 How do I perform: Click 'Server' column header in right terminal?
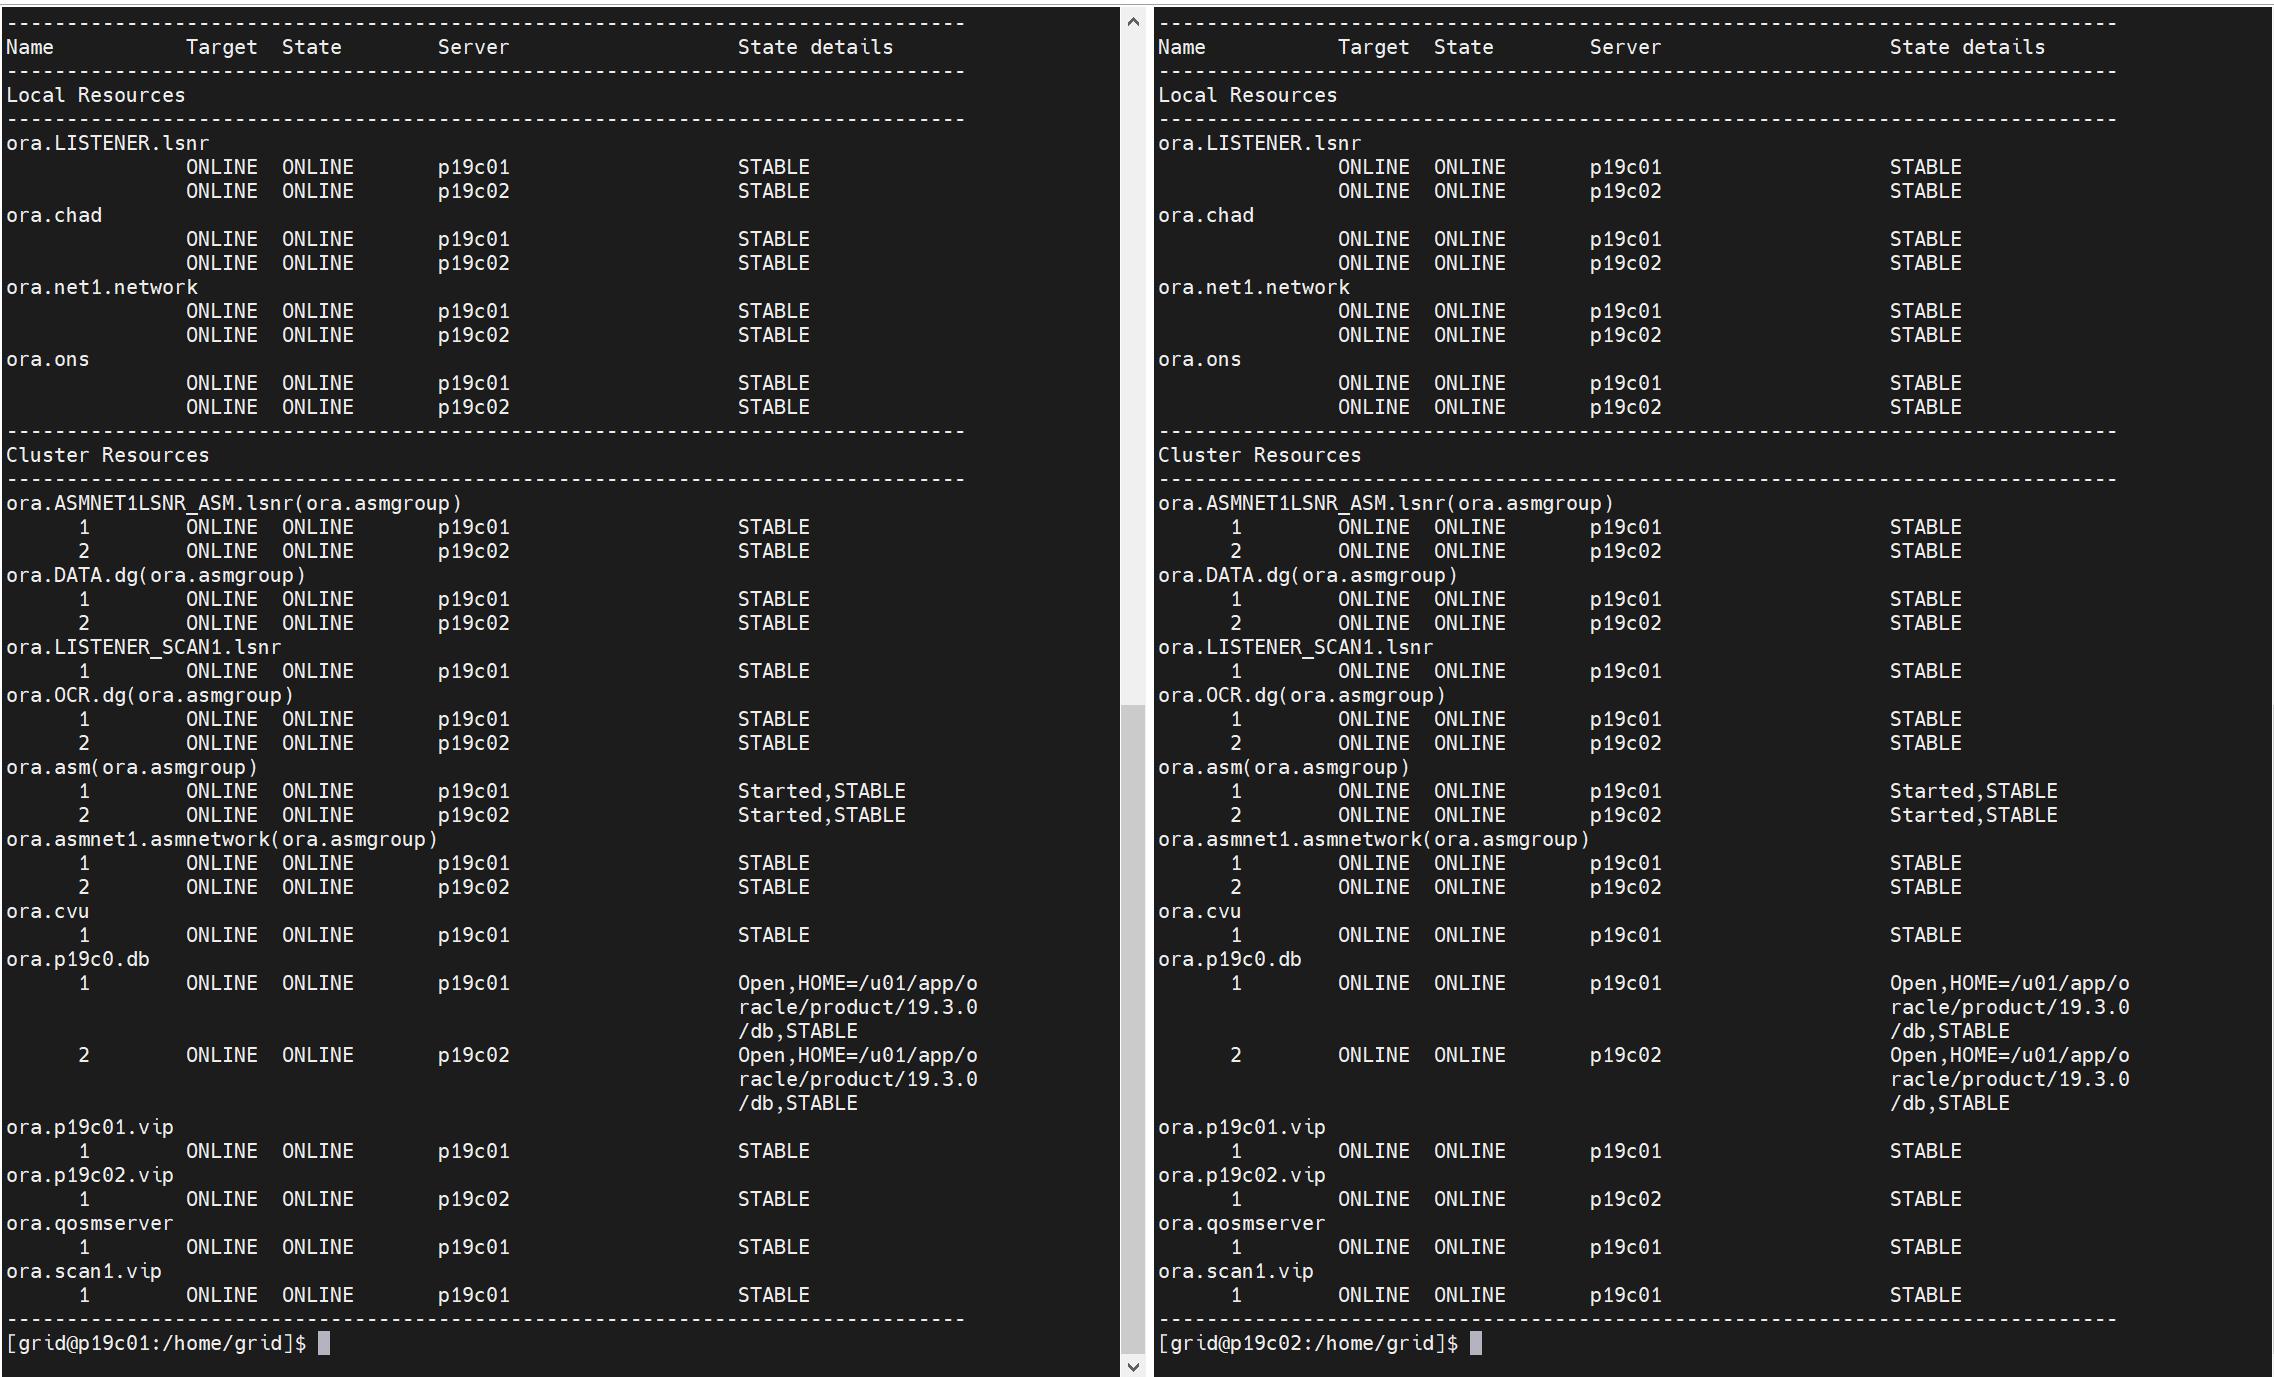point(1625,47)
